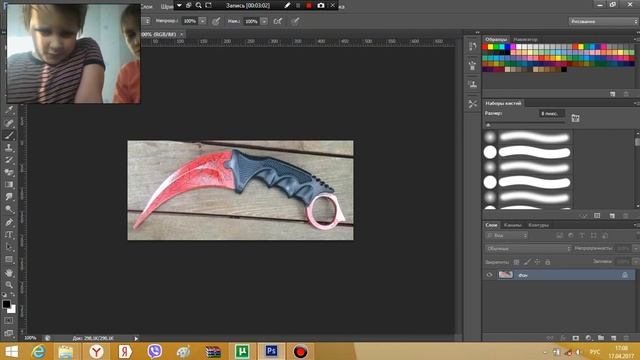Click the foreground black color box
Image resolution: width=640 pixels, height=360 pixels.
(x=6, y=304)
